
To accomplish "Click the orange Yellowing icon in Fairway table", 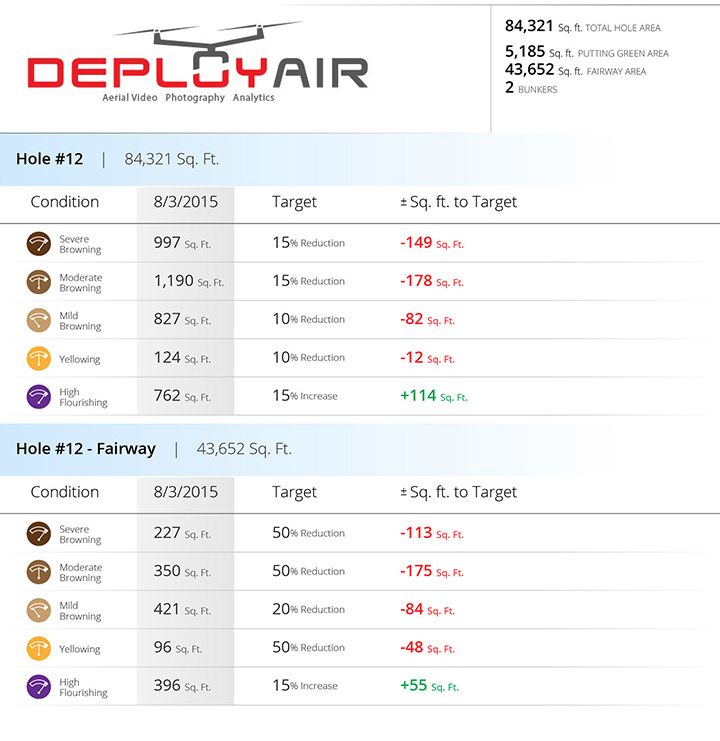I will click(39, 649).
